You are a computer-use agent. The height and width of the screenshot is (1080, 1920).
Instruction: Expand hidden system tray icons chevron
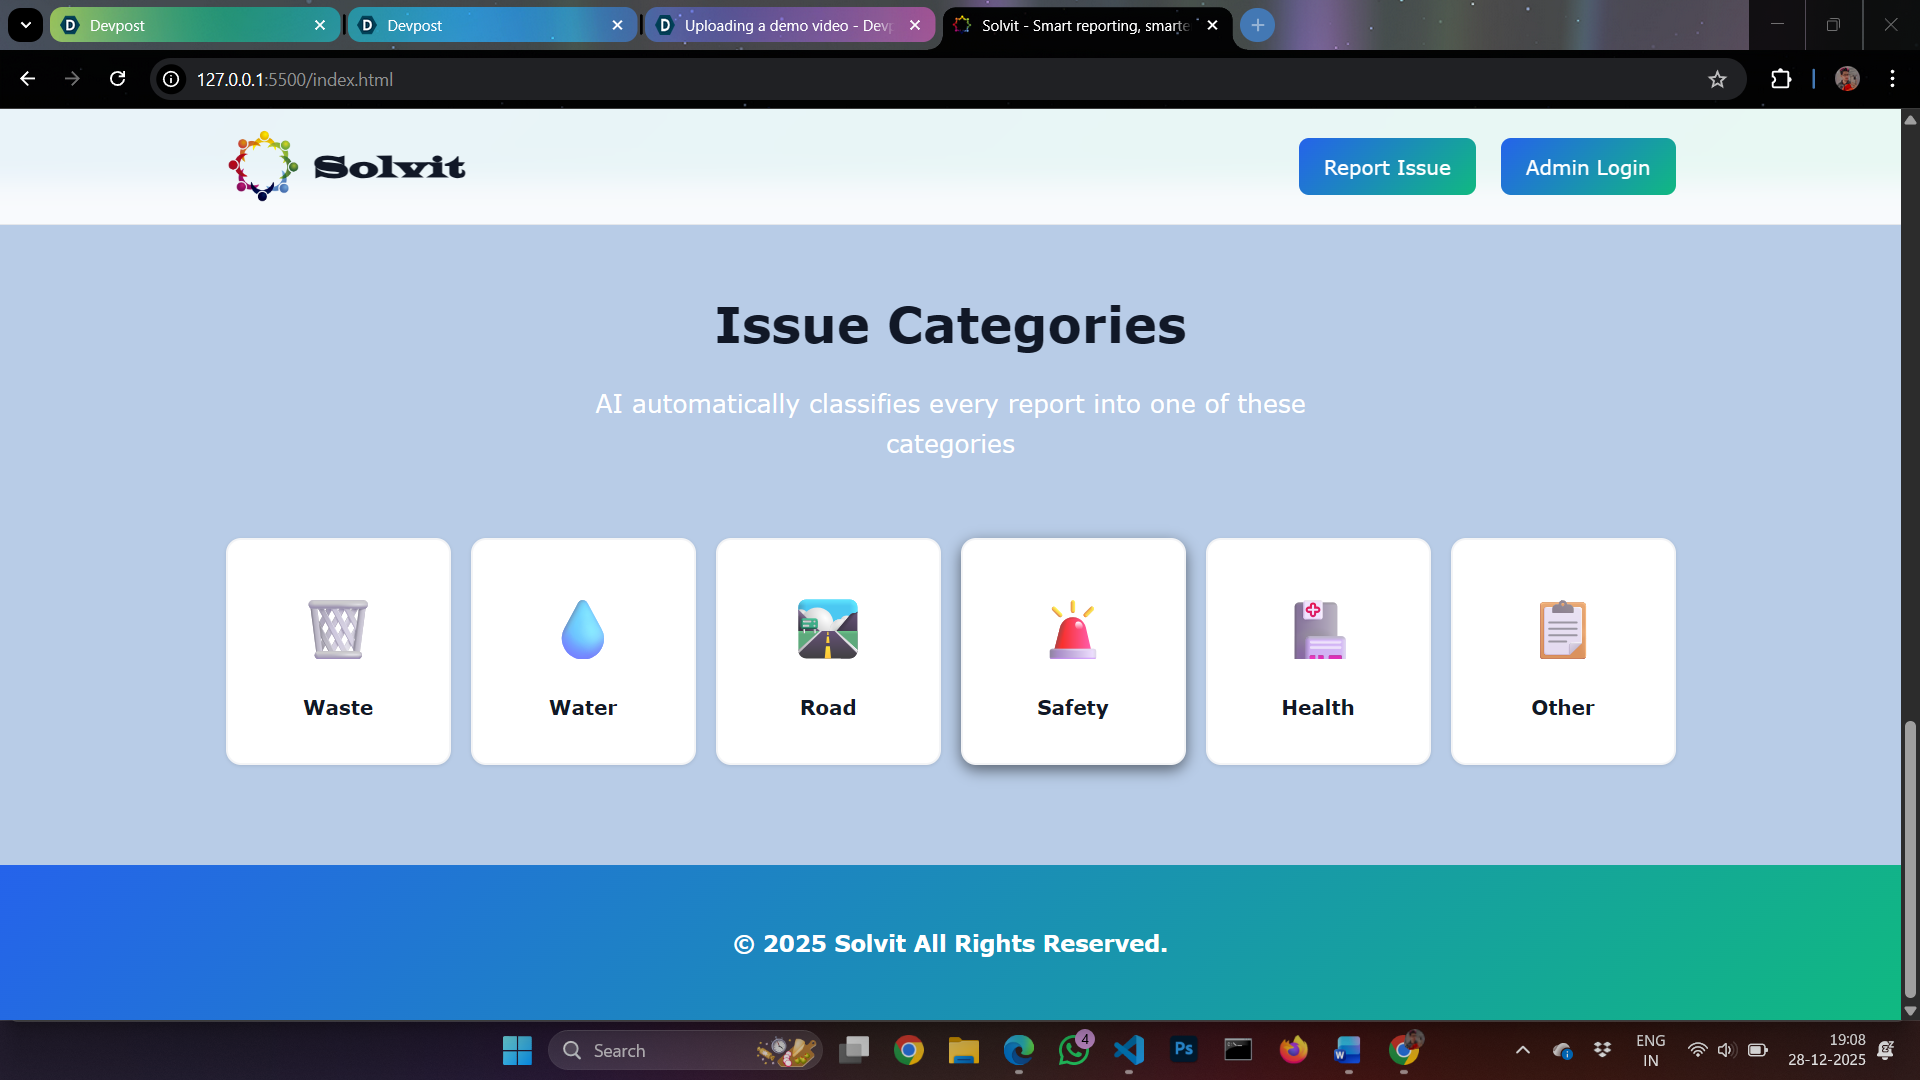pyautogui.click(x=1522, y=1050)
